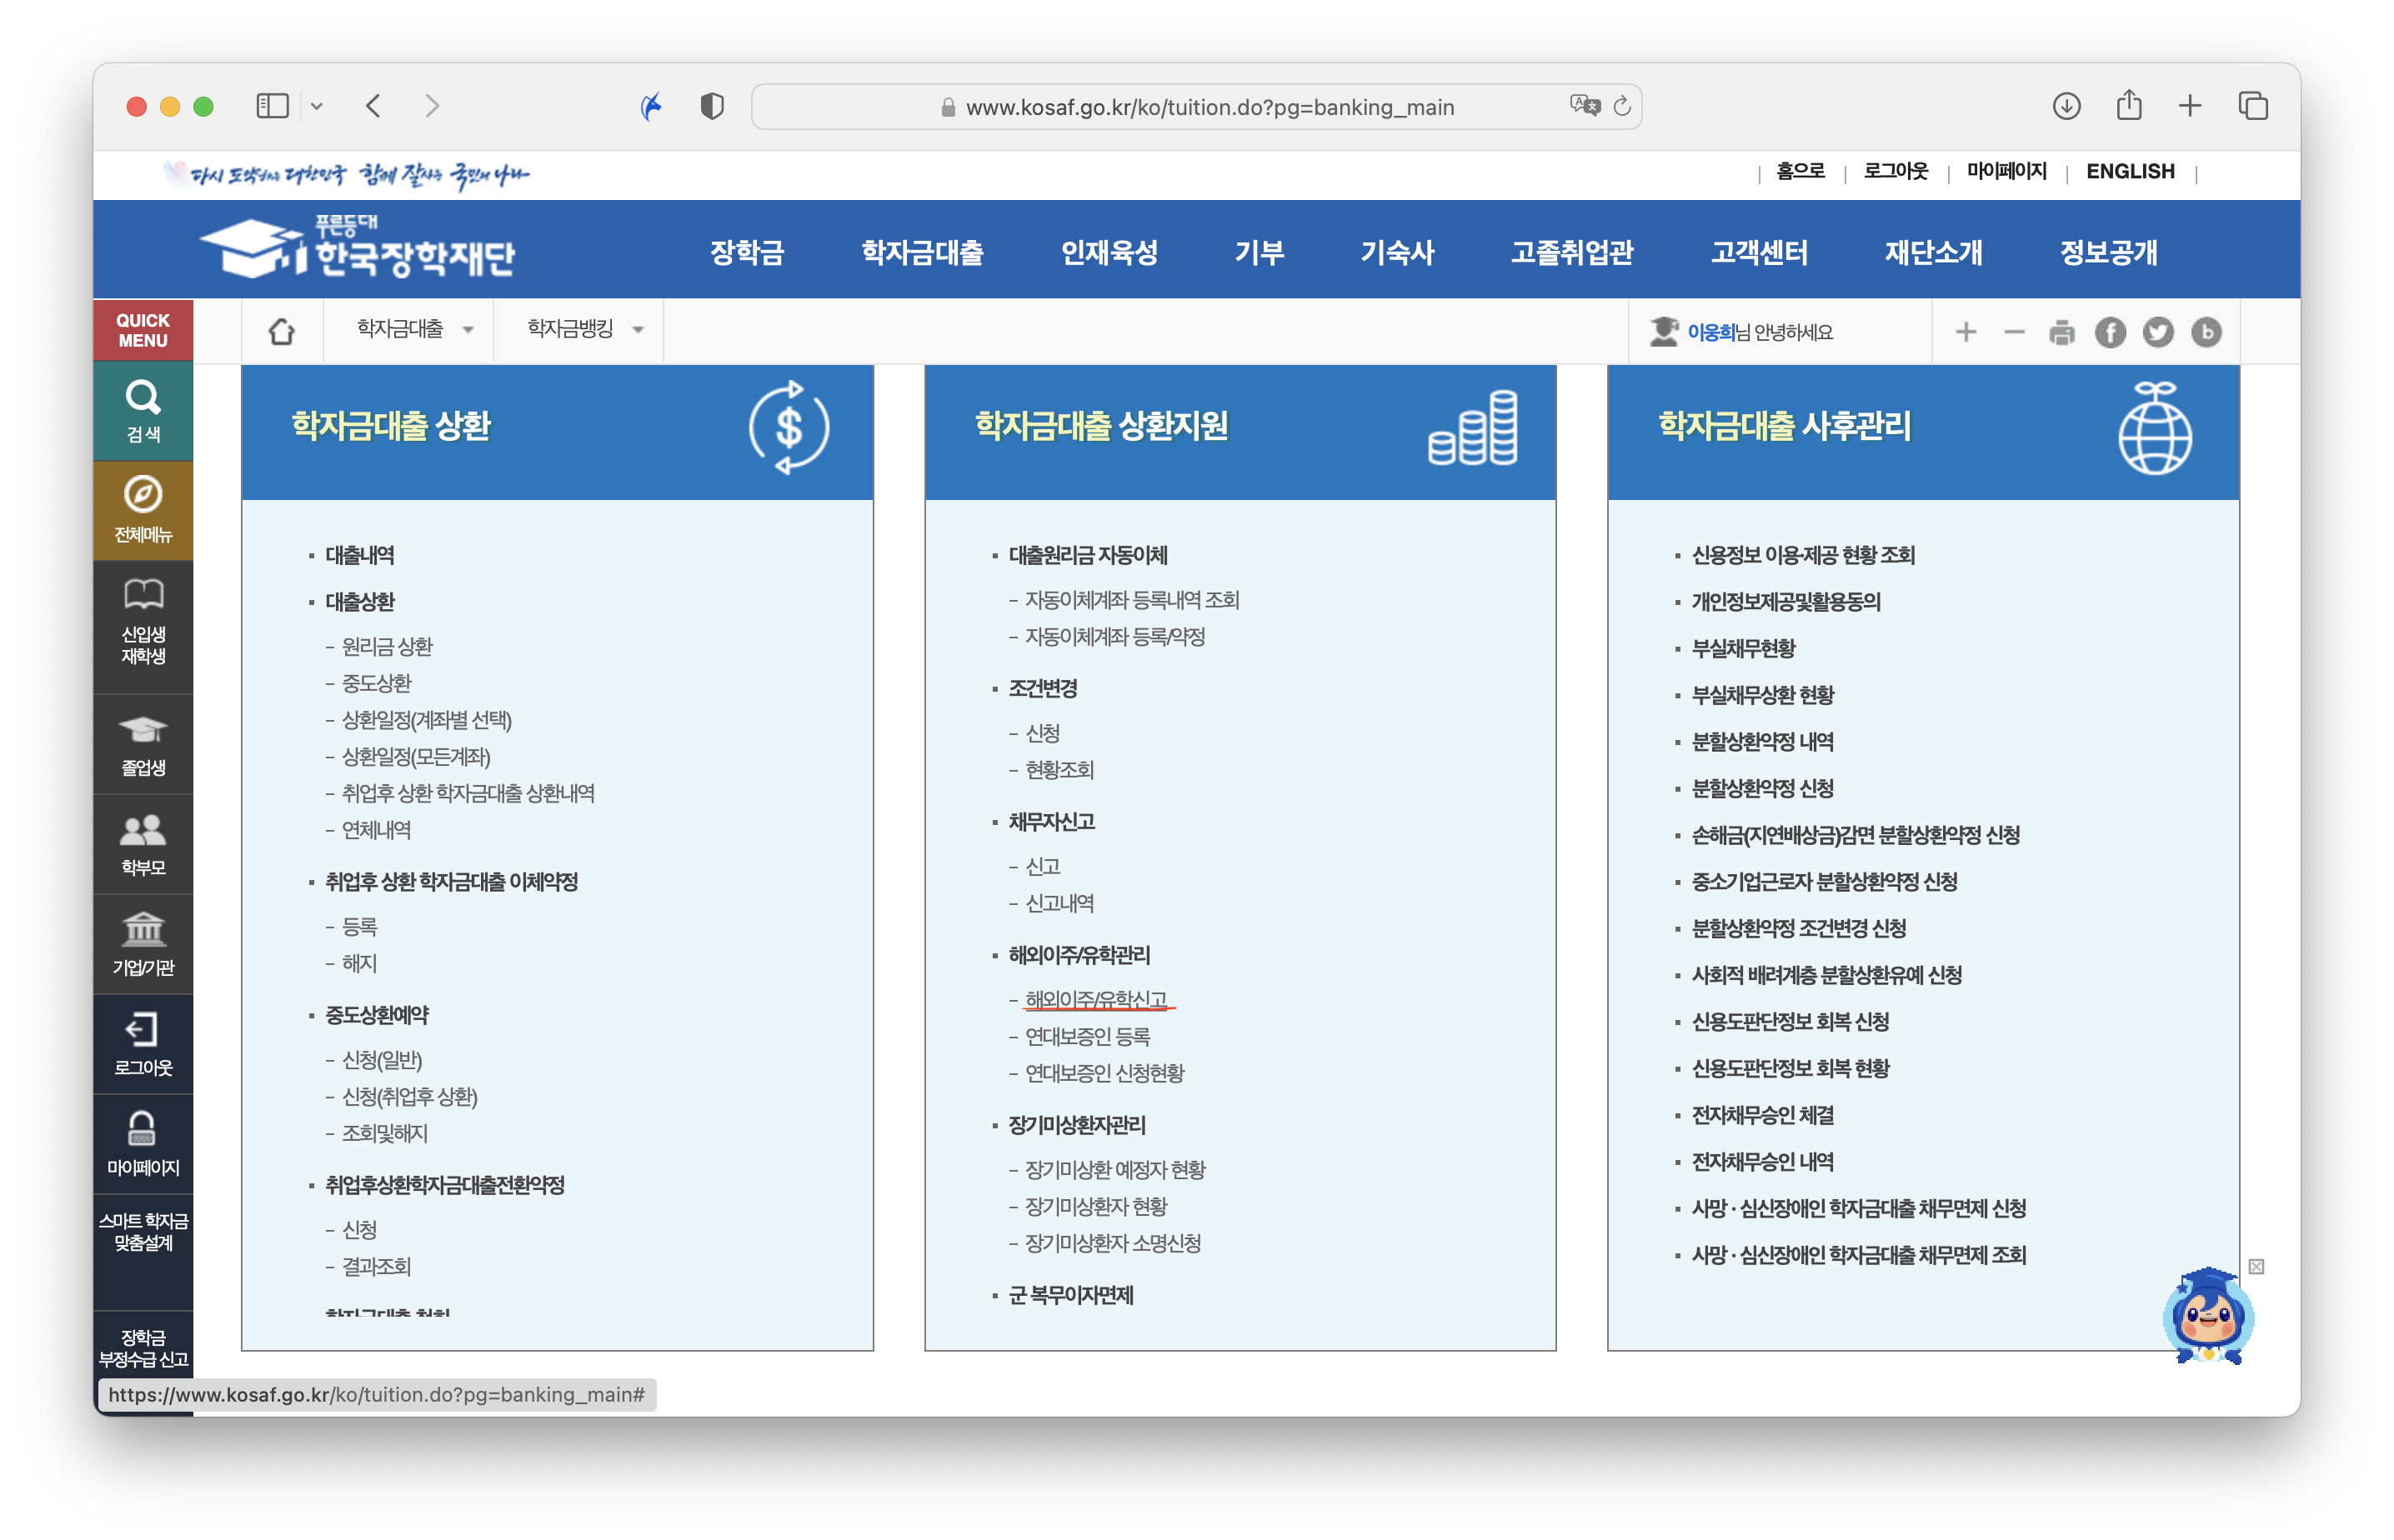Click the home icon in breadcrumb bar
2394x1540 pixels.
282,331
